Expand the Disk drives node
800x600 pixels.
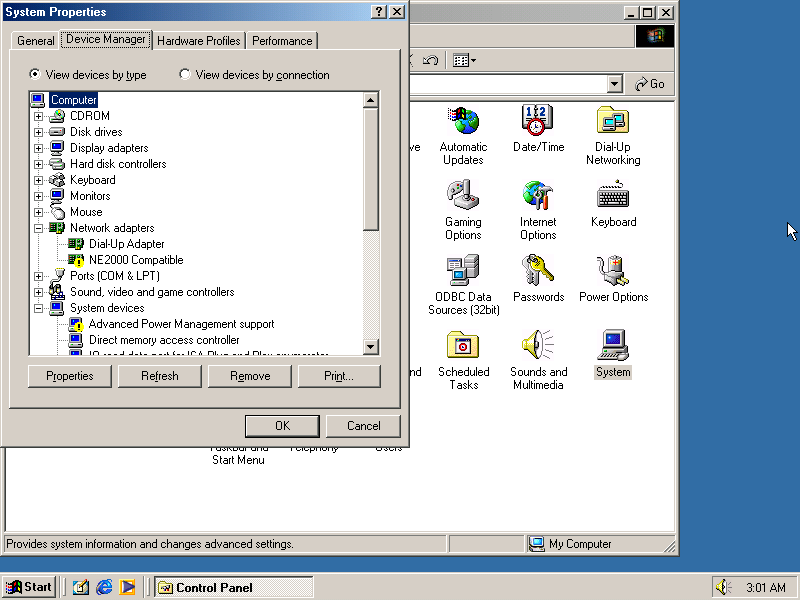click(x=38, y=131)
